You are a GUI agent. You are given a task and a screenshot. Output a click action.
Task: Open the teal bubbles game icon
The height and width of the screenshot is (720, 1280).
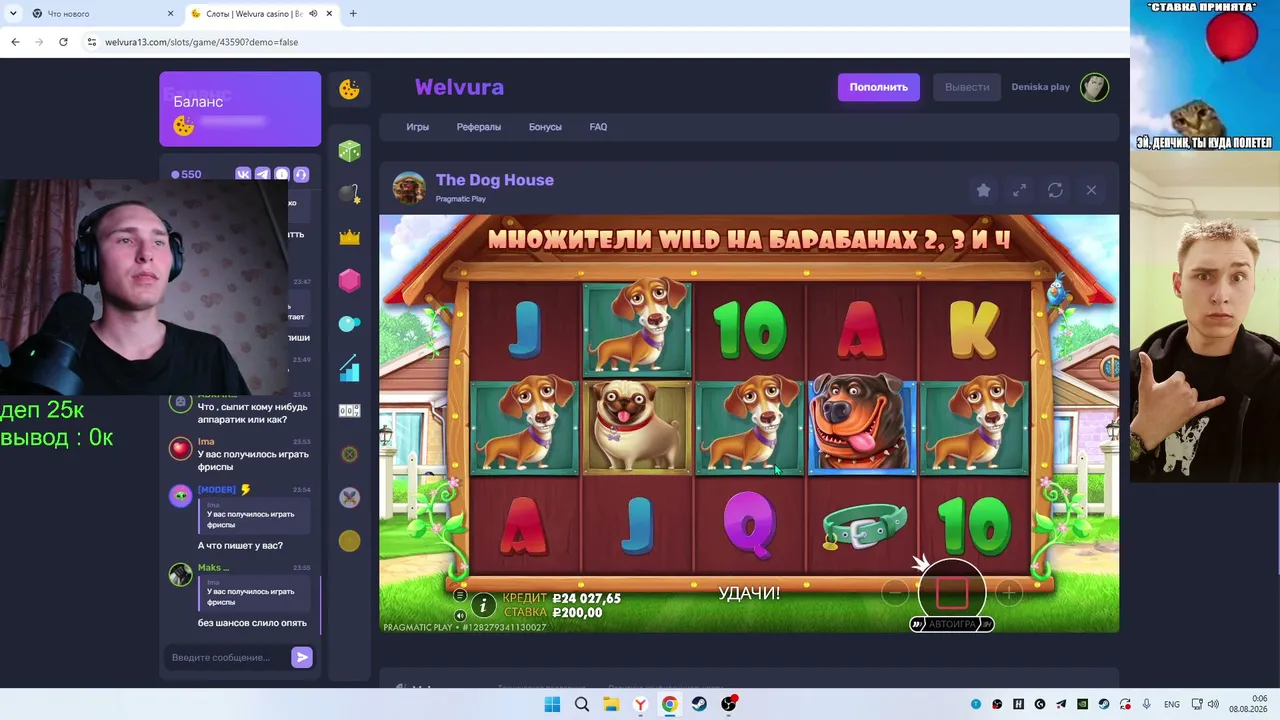point(349,324)
